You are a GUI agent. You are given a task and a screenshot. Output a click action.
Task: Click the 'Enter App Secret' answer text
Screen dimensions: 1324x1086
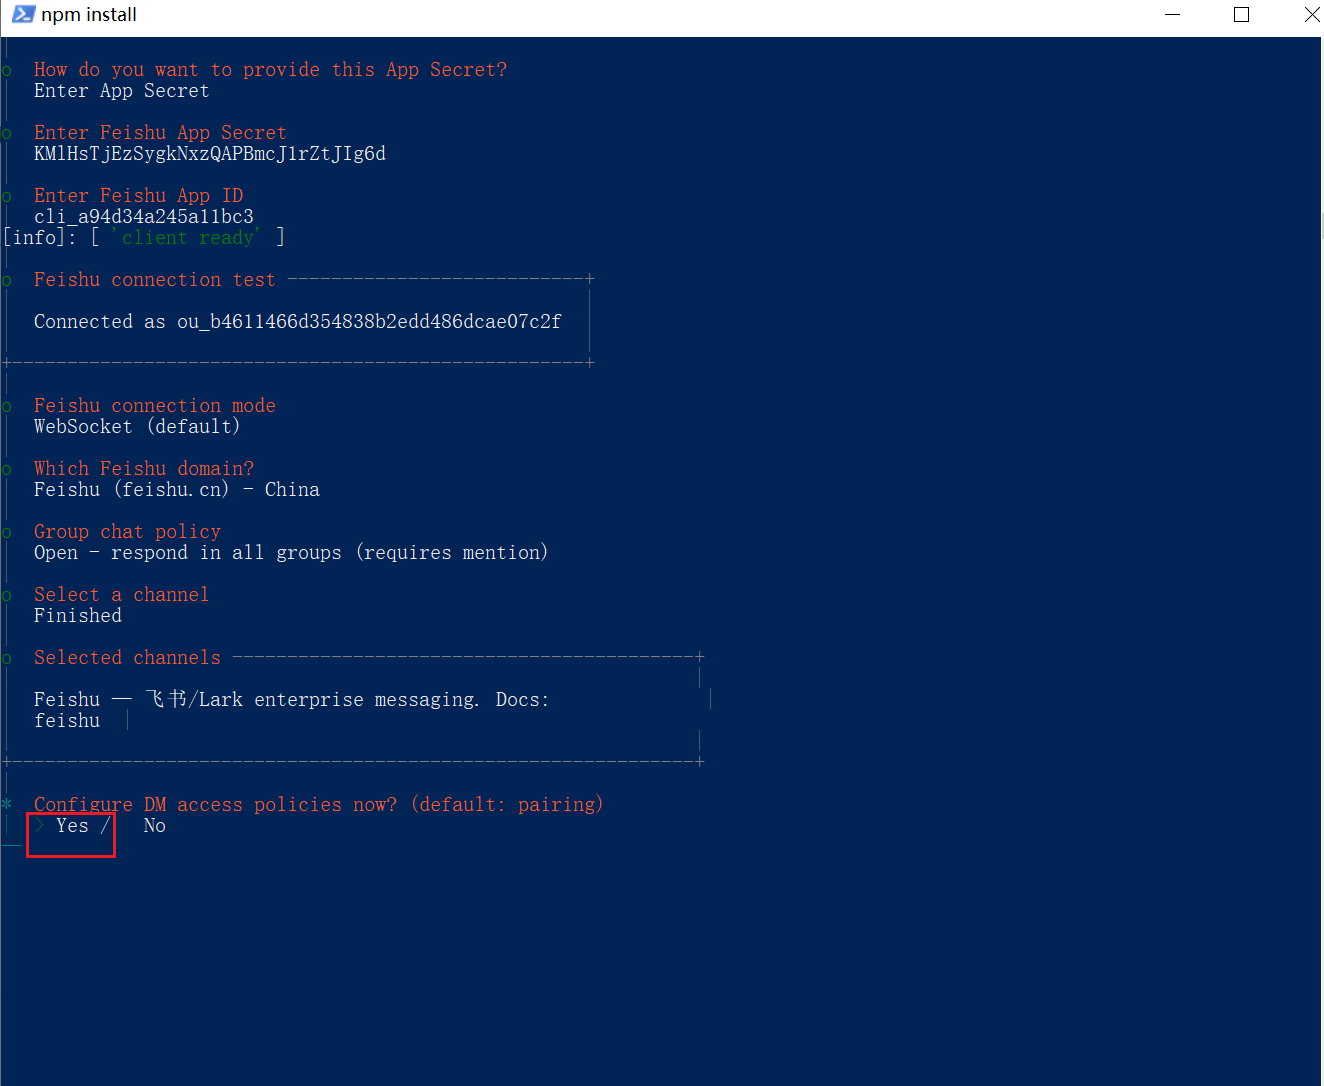click(122, 91)
